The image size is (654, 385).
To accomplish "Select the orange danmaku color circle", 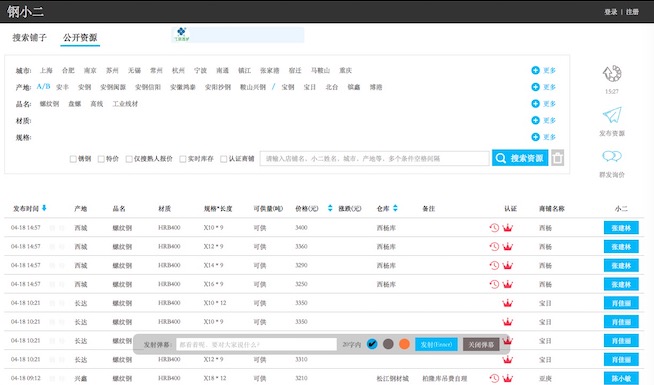I will point(404,344).
